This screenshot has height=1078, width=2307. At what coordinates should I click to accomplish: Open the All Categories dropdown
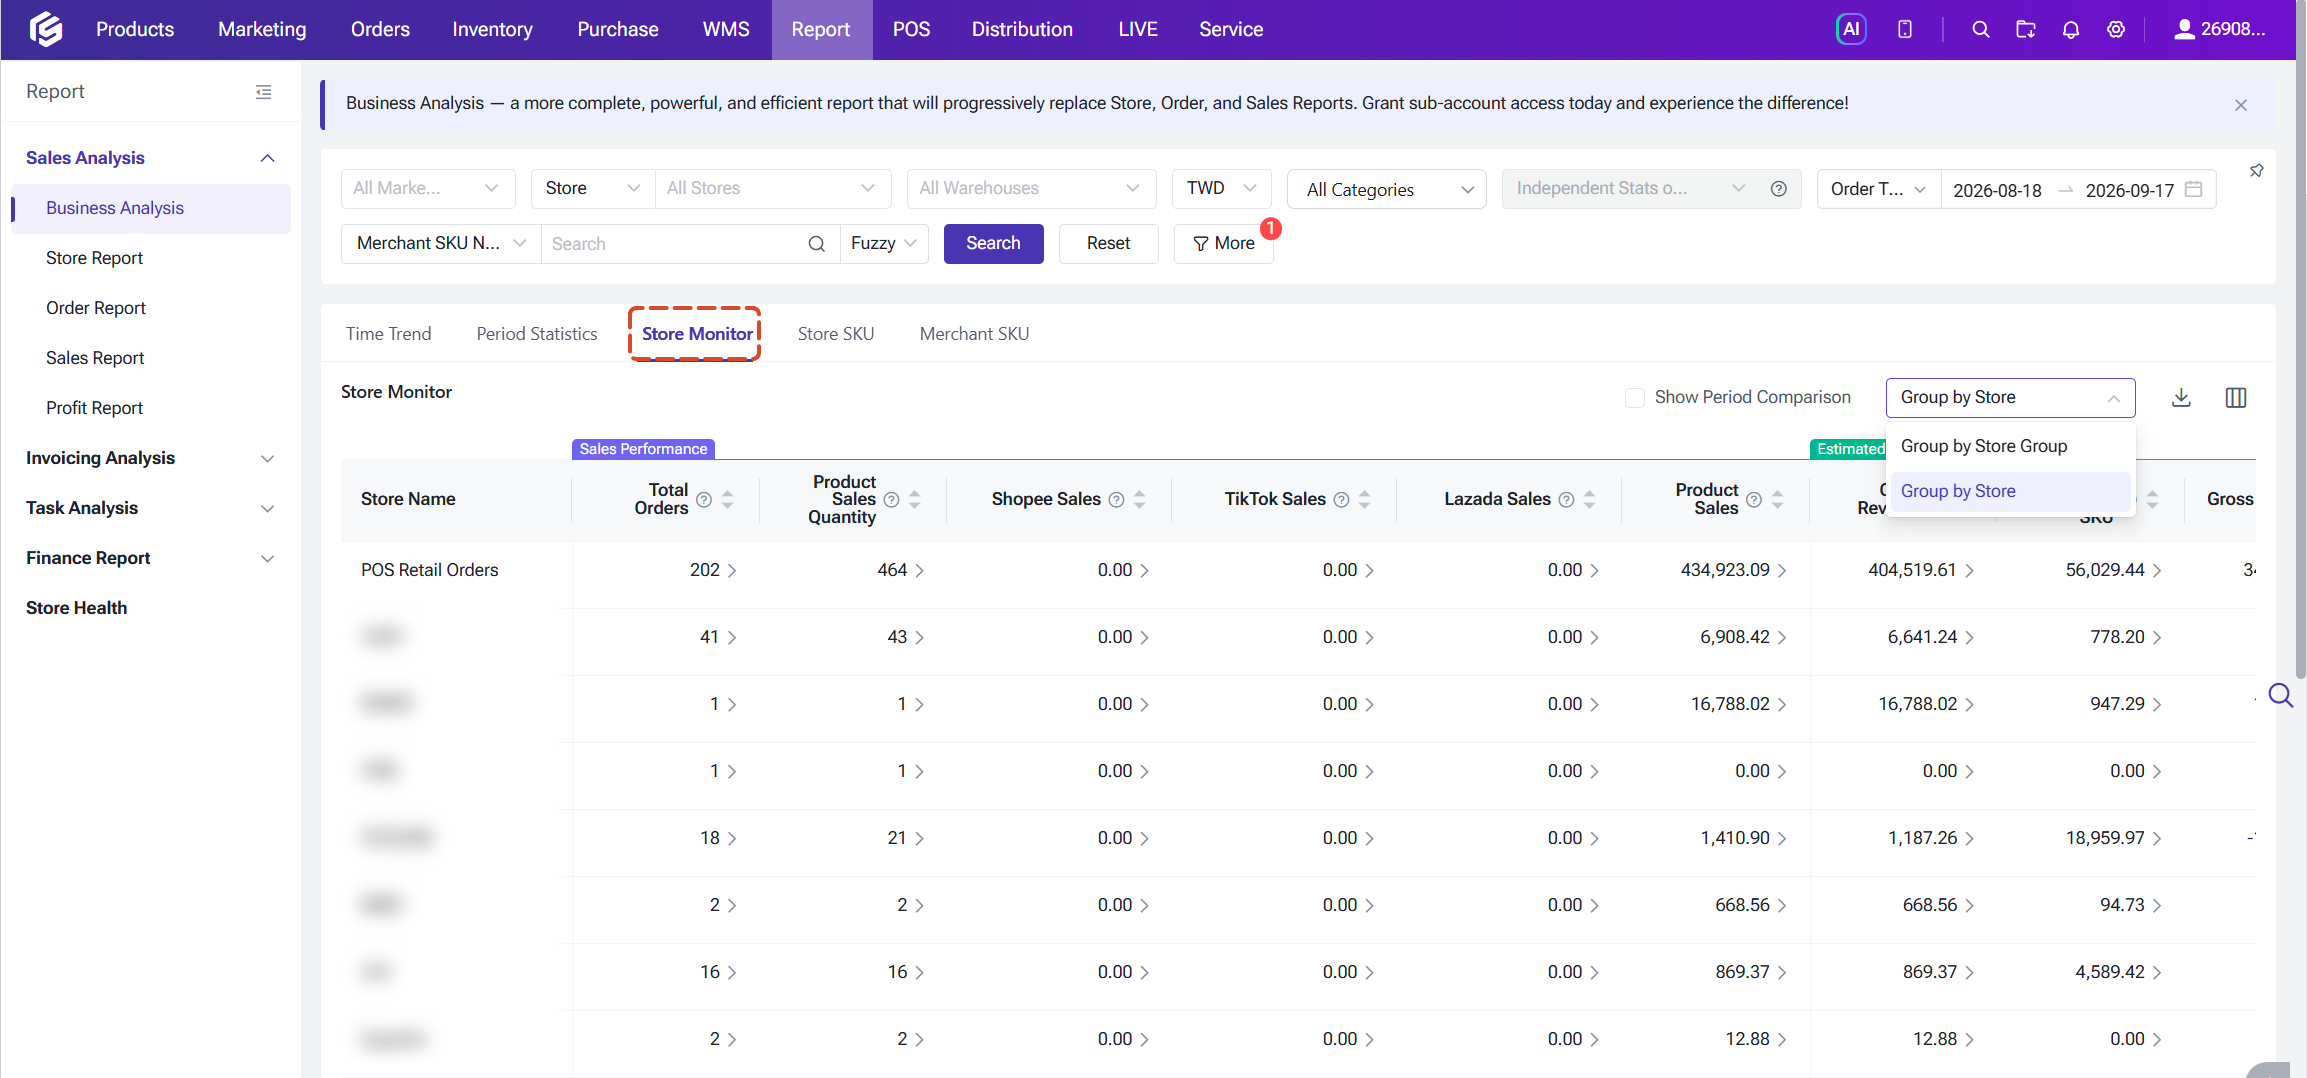coord(1387,190)
